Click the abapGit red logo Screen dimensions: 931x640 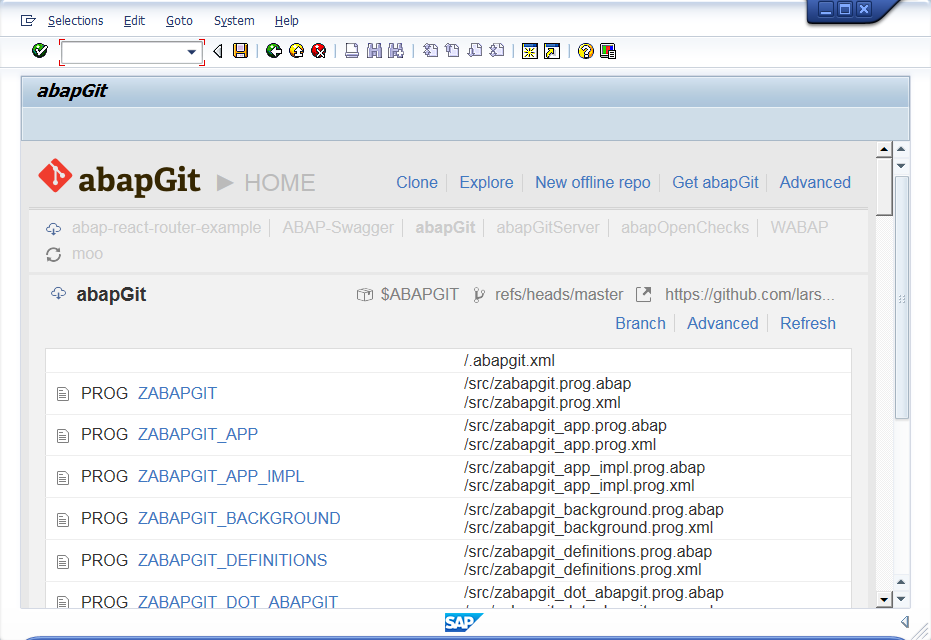tap(55, 176)
